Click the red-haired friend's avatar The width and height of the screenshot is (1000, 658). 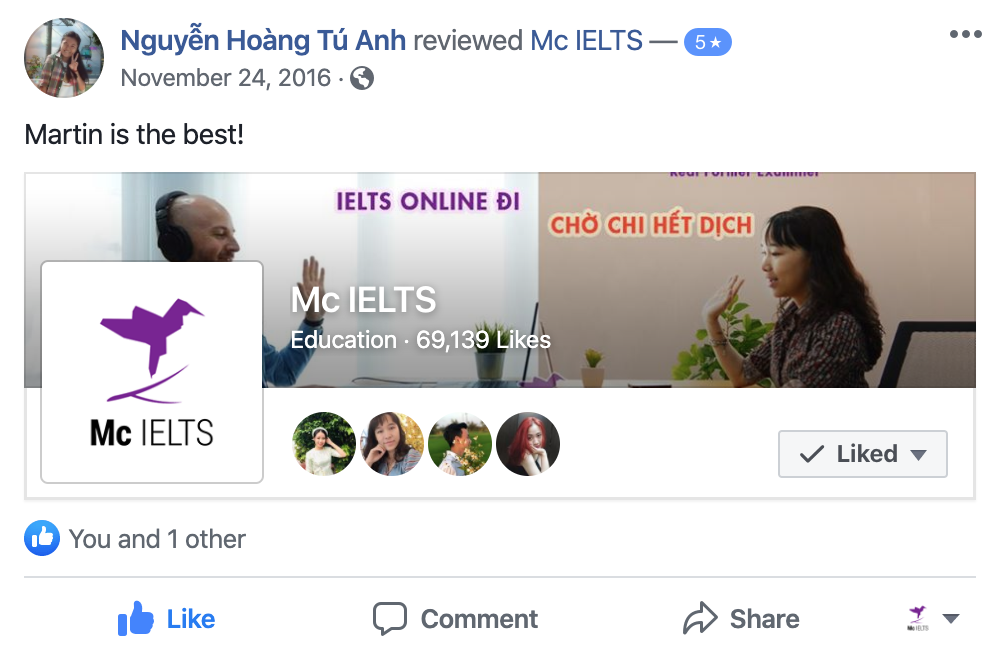528,444
